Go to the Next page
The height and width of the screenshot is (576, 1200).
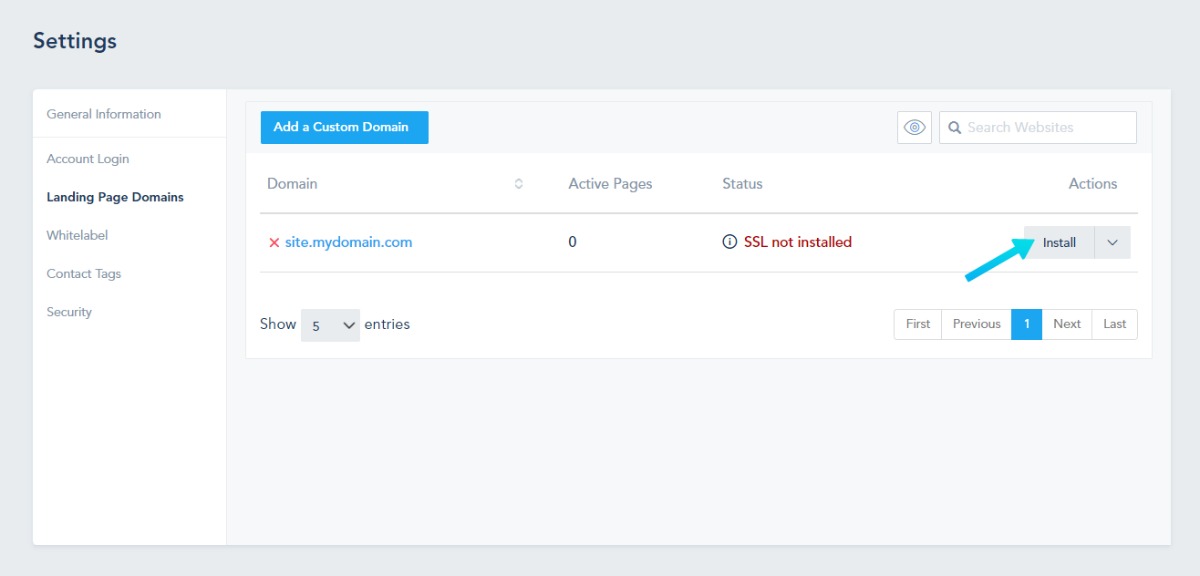click(1066, 324)
